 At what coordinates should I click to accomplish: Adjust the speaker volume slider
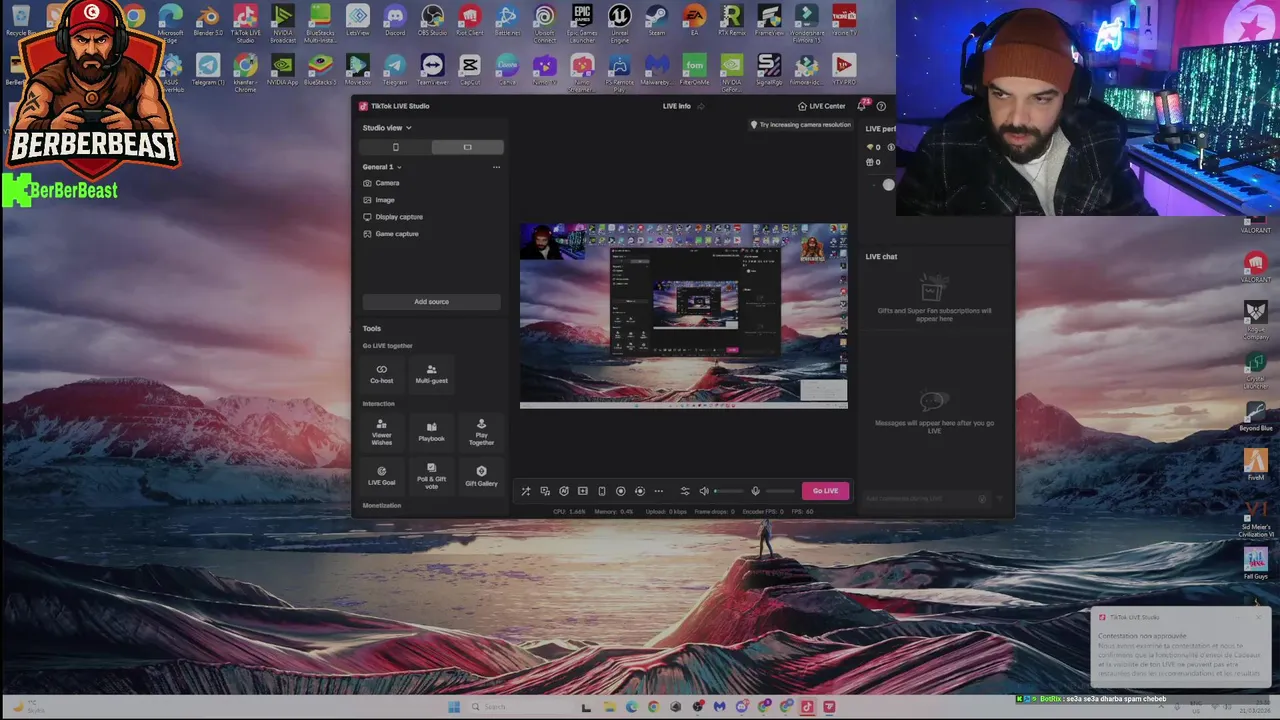[x=729, y=491]
